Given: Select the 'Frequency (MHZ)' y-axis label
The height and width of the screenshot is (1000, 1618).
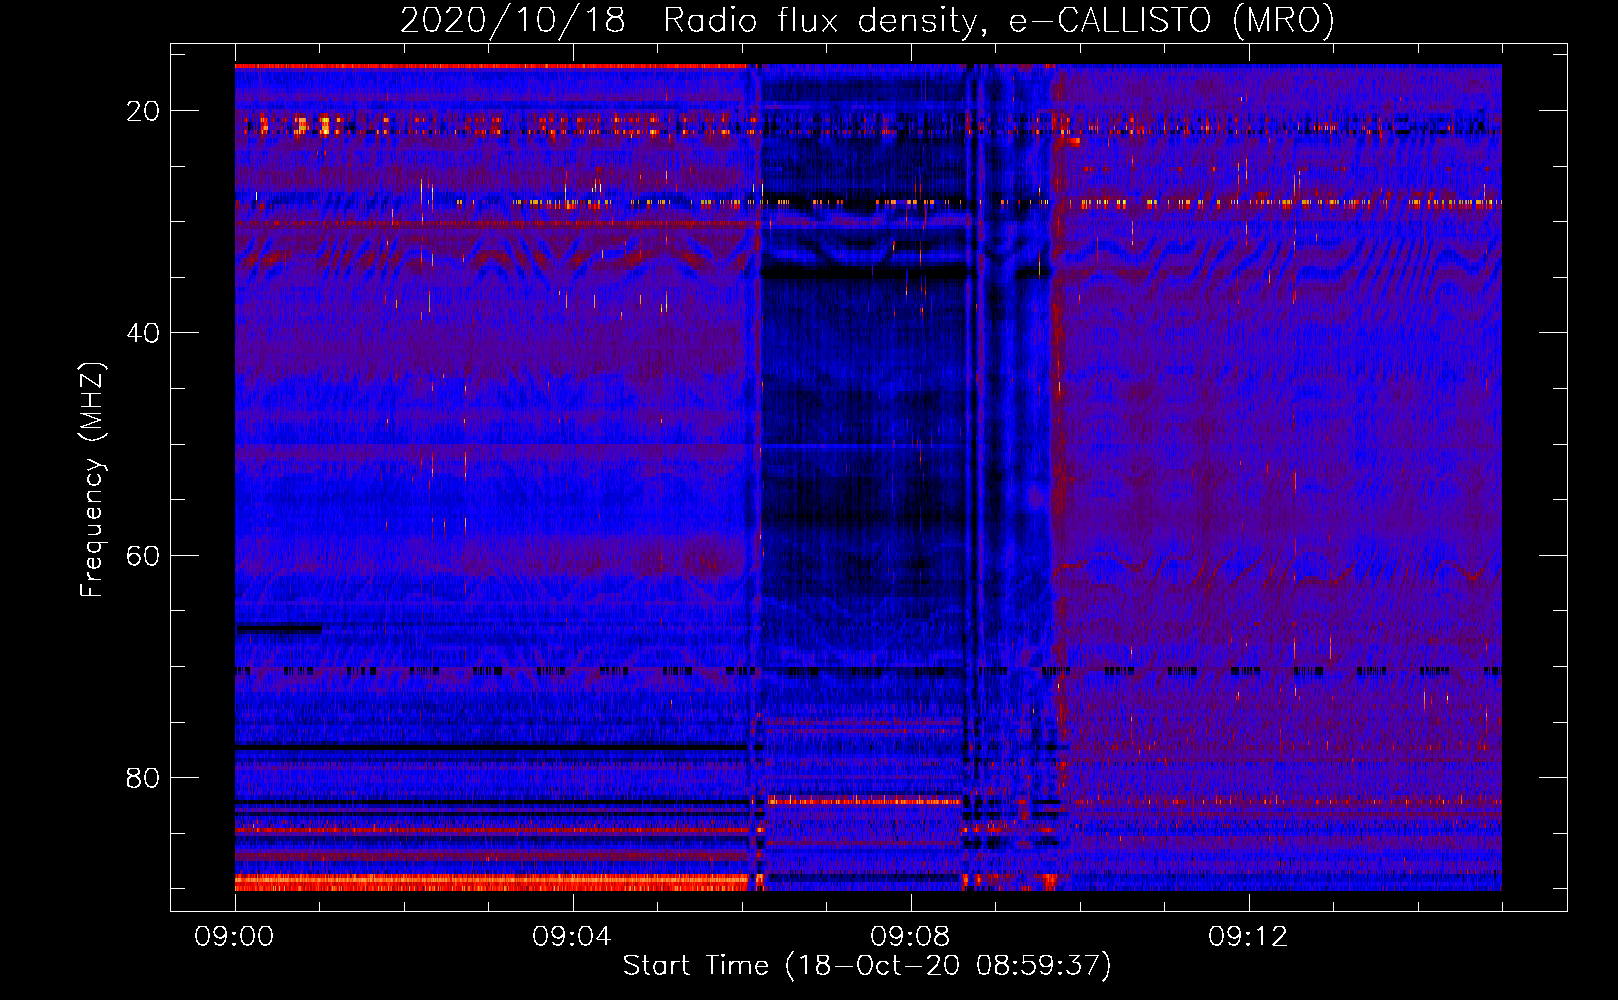Looking at the screenshot, I should [x=92, y=479].
